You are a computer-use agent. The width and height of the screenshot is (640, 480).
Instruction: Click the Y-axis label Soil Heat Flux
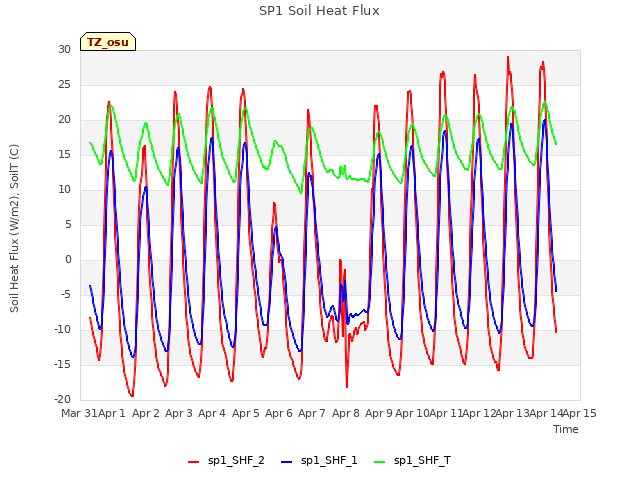coord(14,228)
